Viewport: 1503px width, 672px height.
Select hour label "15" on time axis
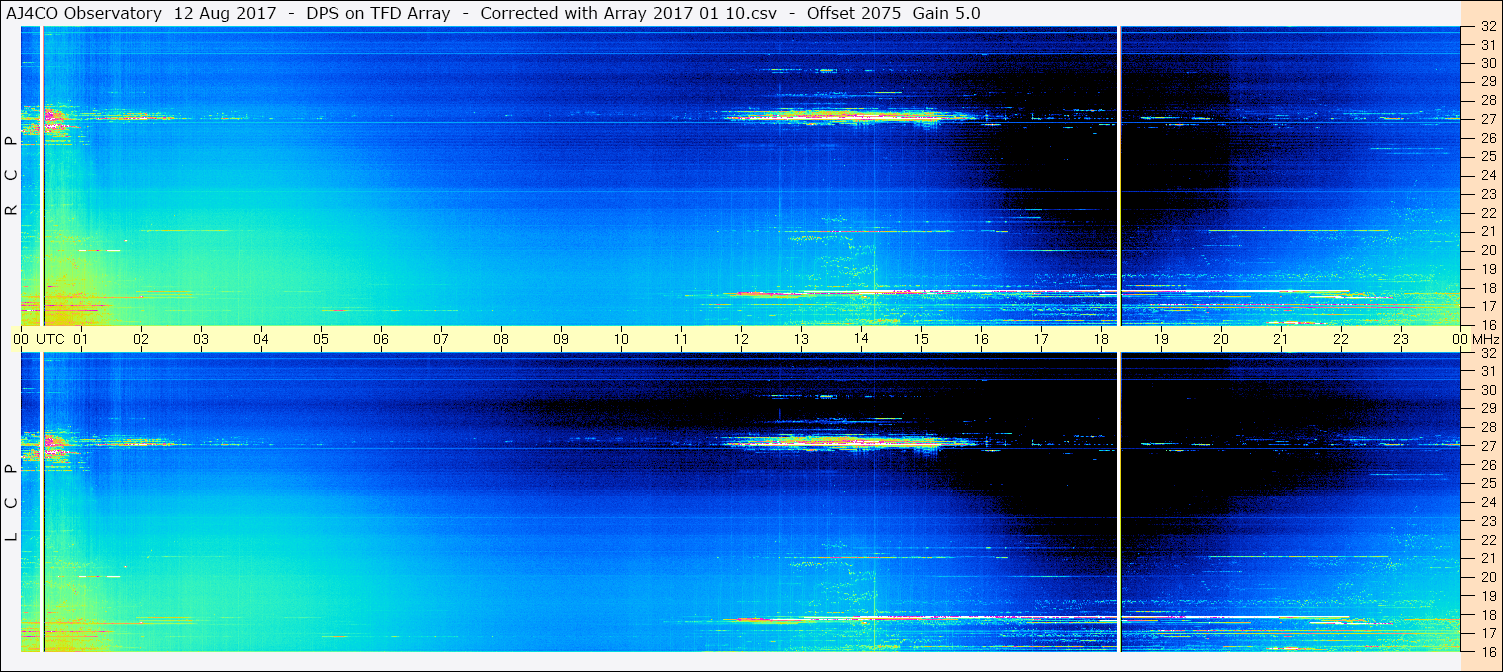(x=921, y=339)
